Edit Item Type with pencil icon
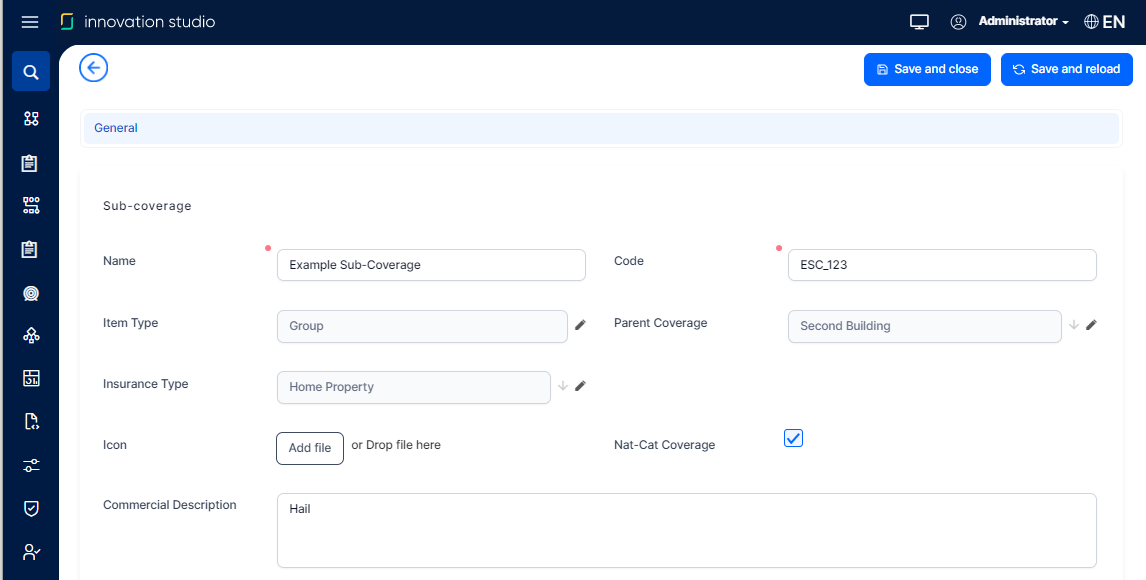This screenshot has width=1146, height=580. pos(580,325)
